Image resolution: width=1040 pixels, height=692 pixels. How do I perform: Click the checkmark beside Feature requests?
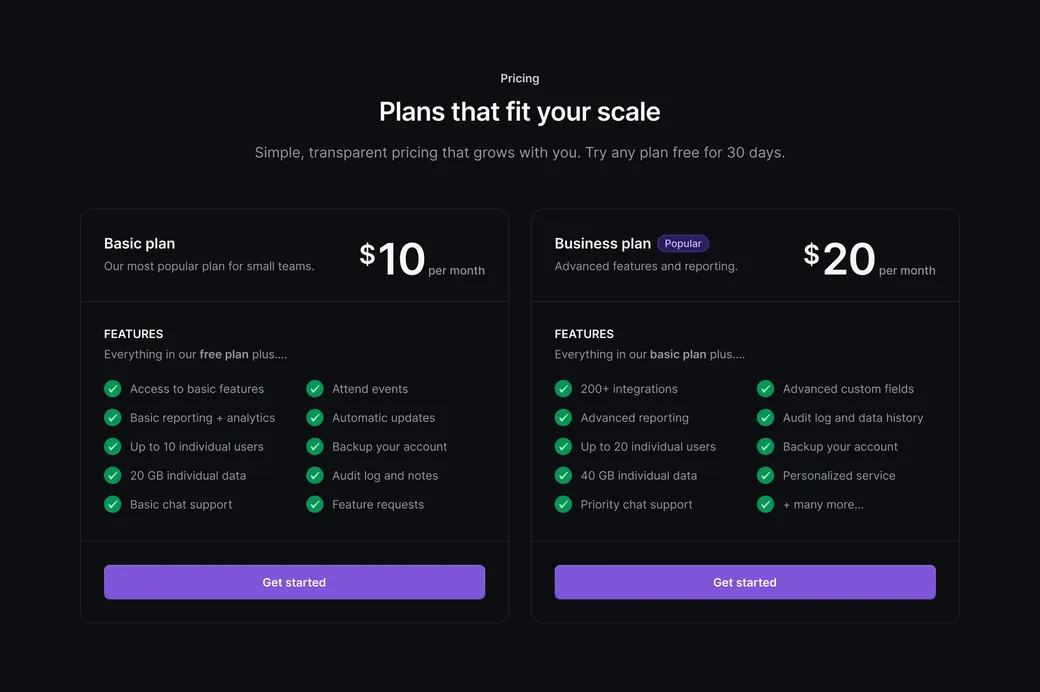point(314,504)
